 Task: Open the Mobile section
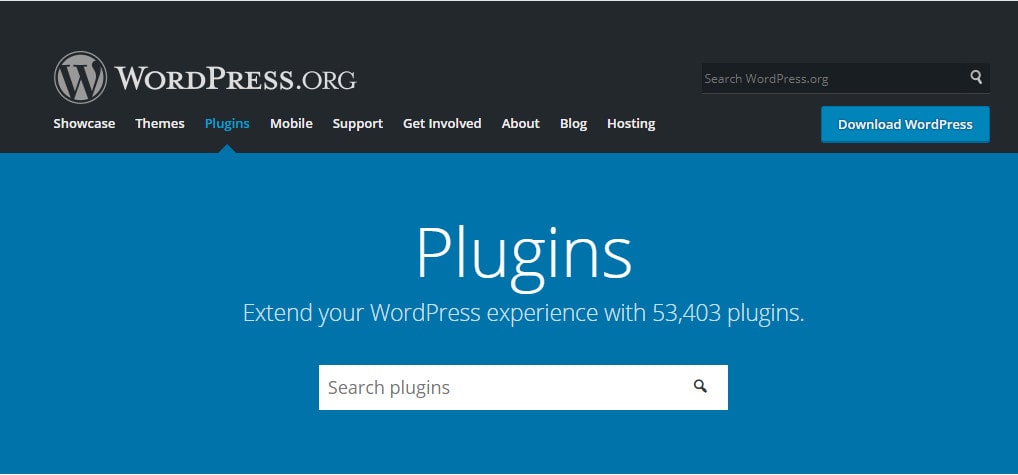click(x=292, y=123)
